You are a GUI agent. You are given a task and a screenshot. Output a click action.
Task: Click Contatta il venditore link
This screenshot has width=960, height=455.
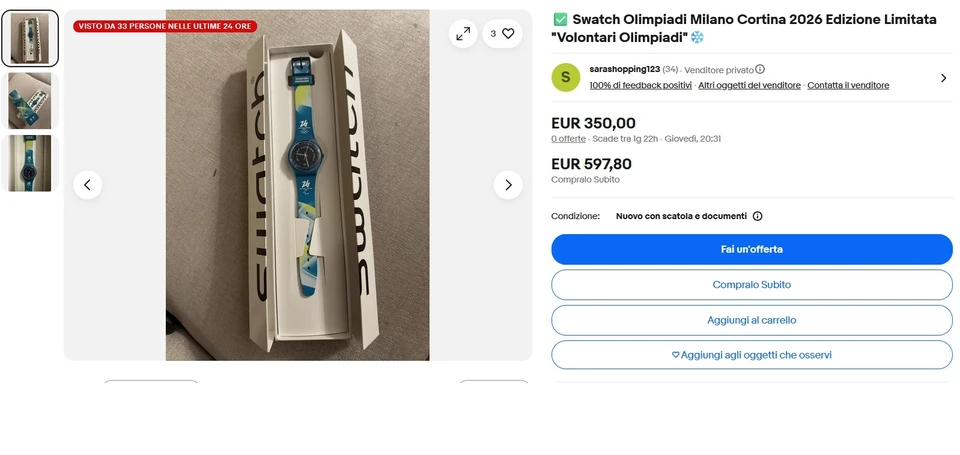tap(848, 86)
